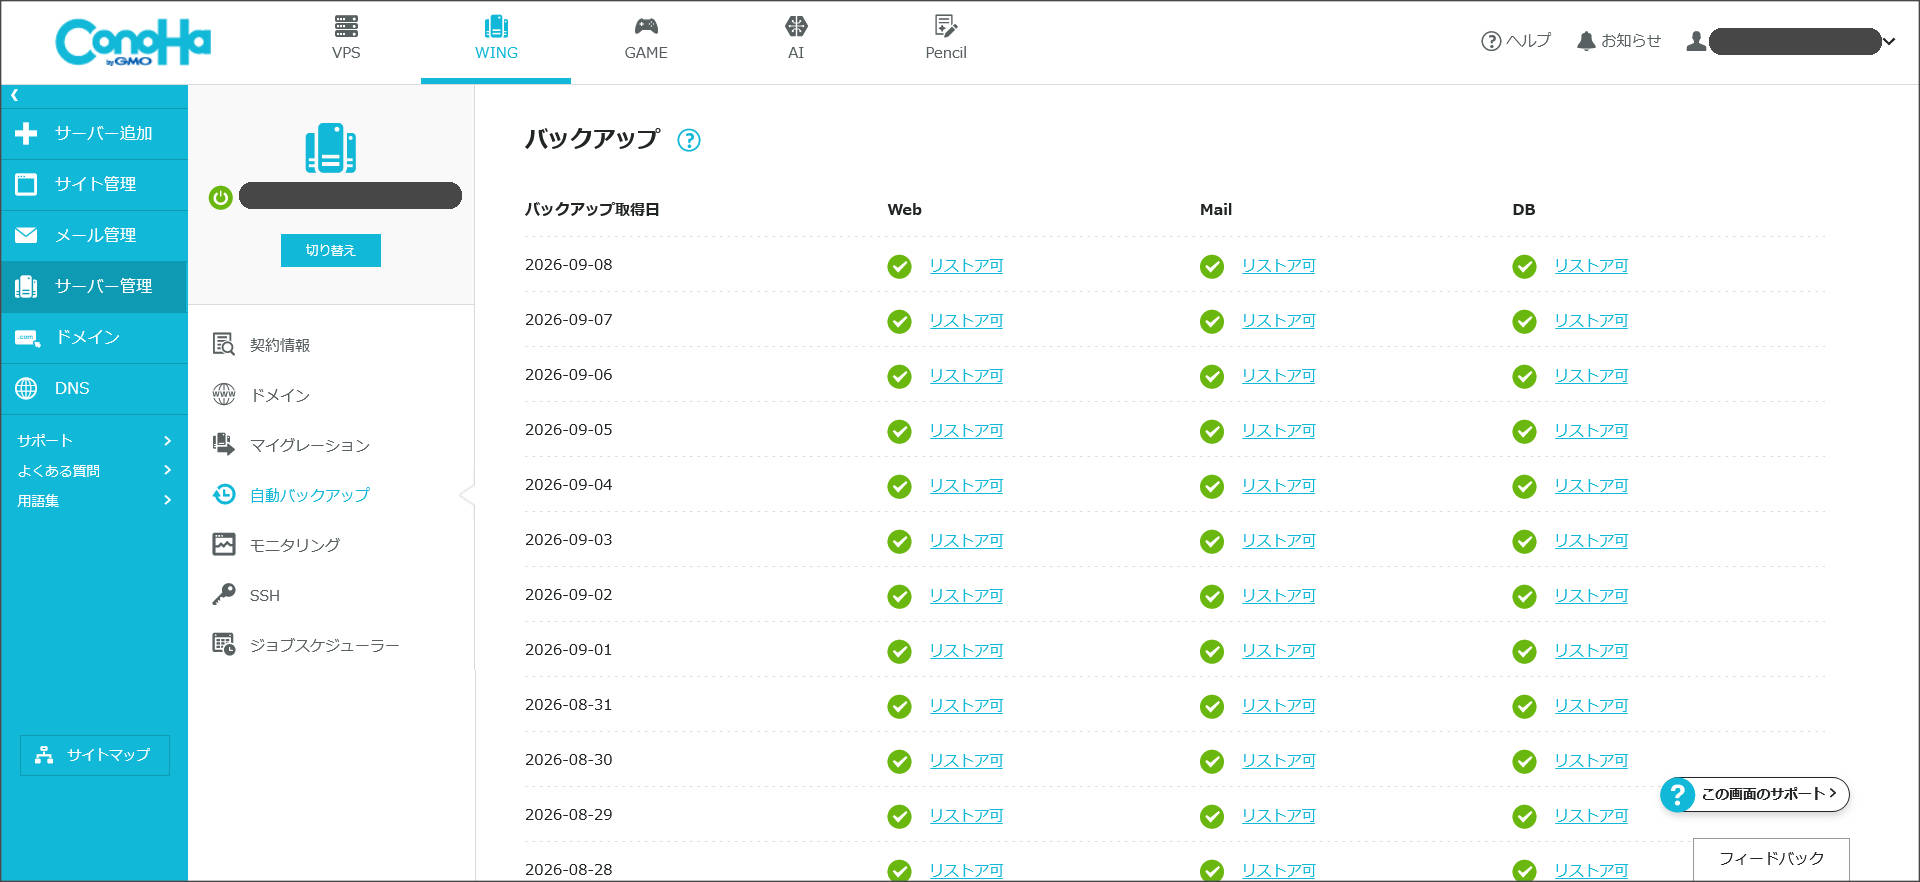
Task: Click the モニタリング chart icon
Action: point(224,544)
